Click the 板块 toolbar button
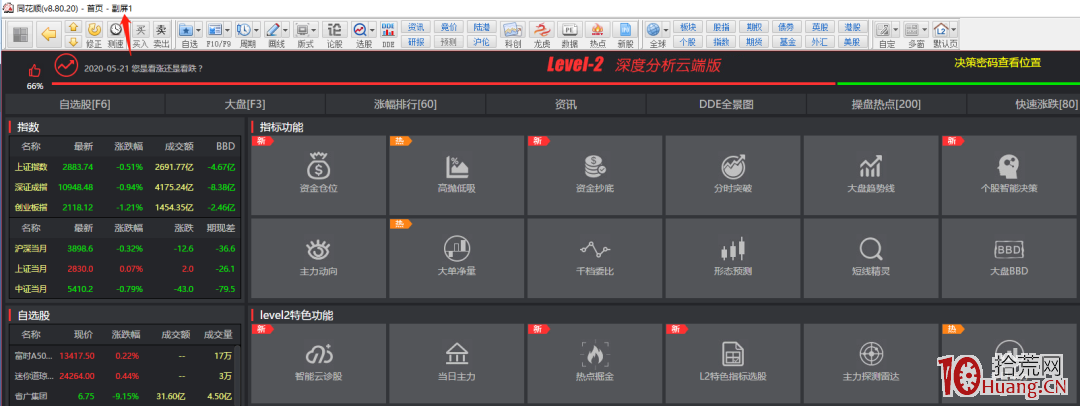The width and height of the screenshot is (1080, 406). (x=687, y=27)
